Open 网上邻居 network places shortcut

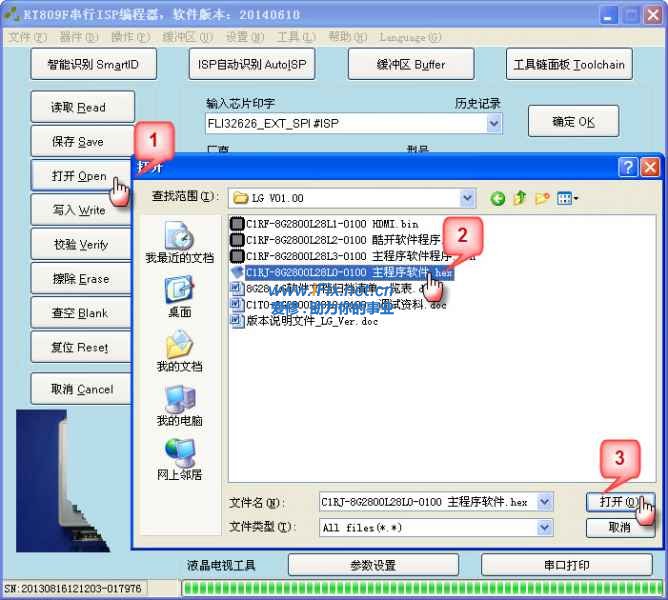pos(179,460)
